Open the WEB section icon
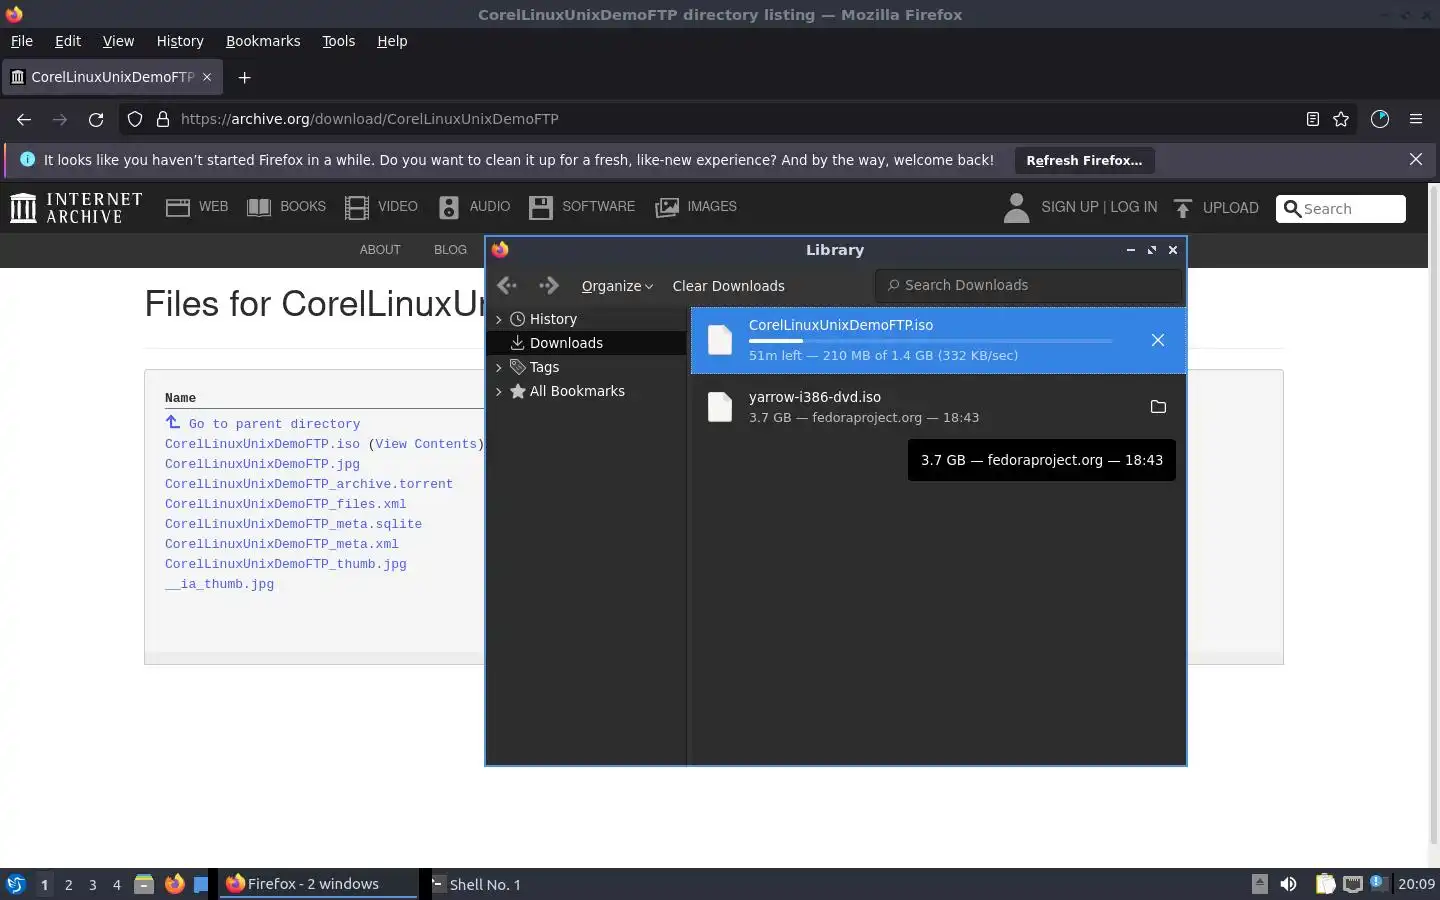 (178, 207)
